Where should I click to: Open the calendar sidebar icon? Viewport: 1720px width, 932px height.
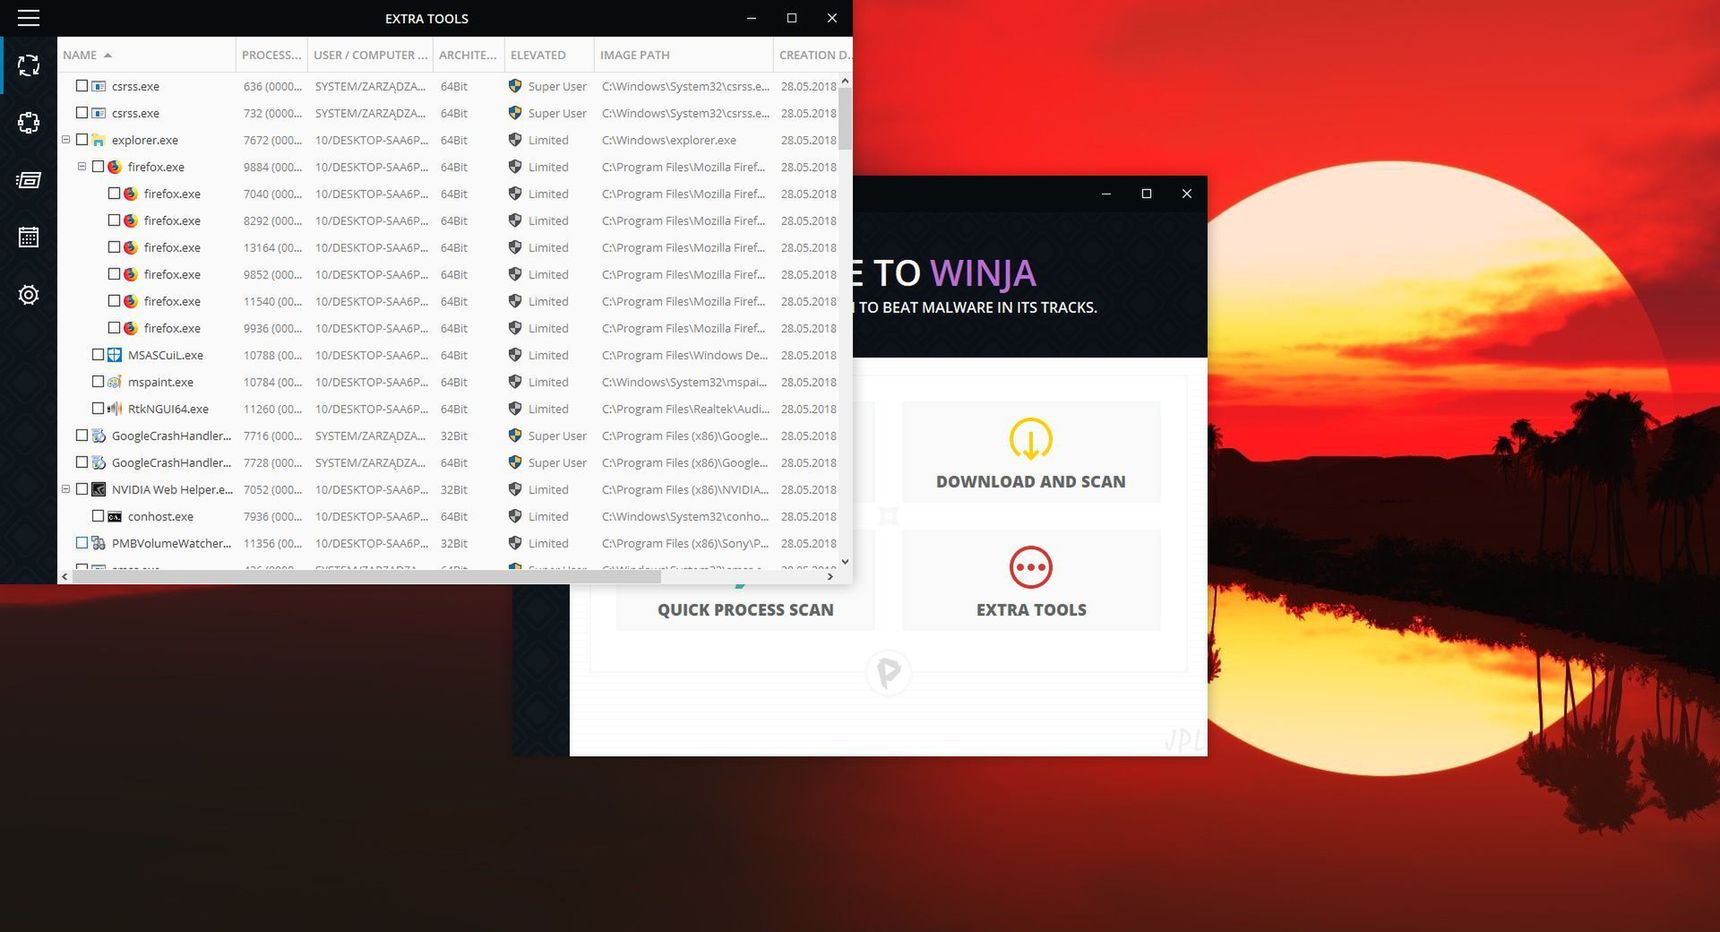tap(29, 237)
